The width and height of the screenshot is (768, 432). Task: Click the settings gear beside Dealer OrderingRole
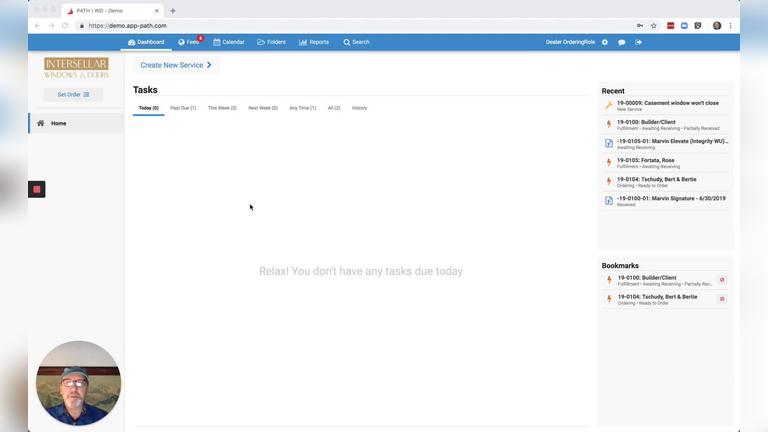pos(605,42)
